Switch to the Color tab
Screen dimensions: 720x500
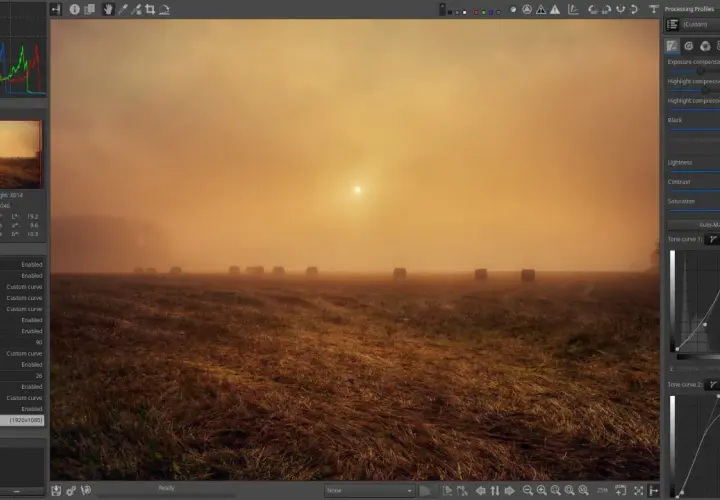(x=705, y=45)
